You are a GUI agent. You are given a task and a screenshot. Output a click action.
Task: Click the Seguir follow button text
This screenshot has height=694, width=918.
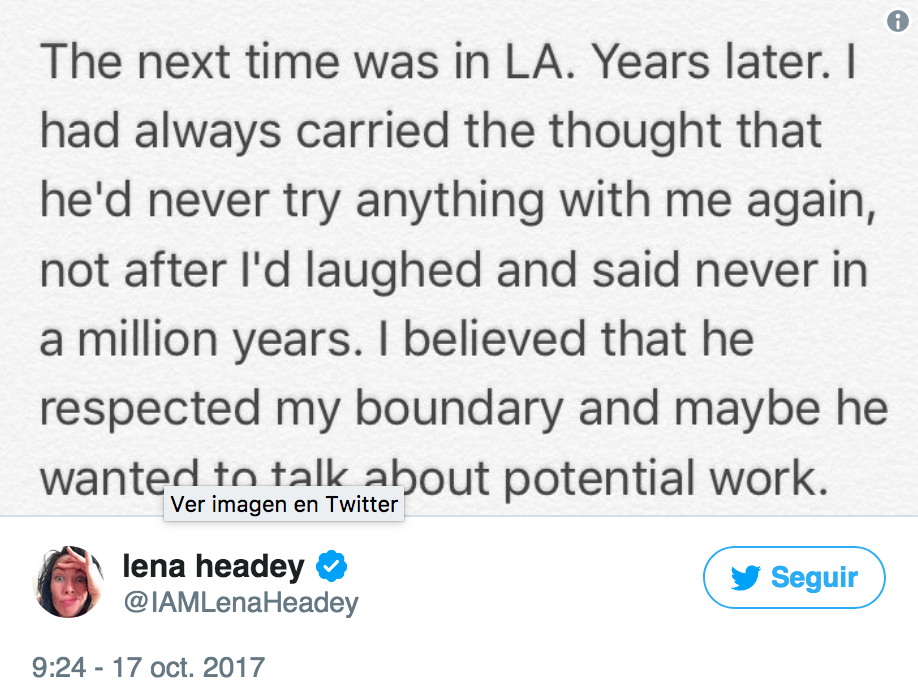[x=814, y=577]
